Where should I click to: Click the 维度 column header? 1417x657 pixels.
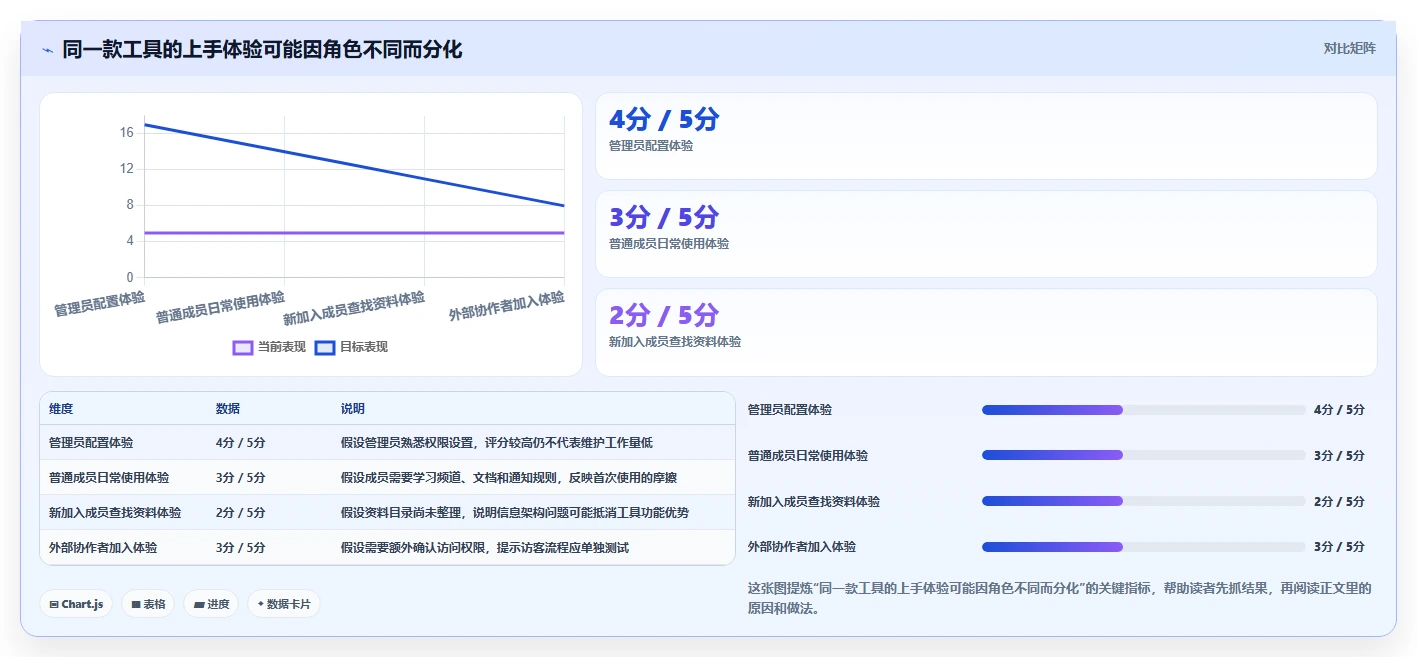coord(61,409)
